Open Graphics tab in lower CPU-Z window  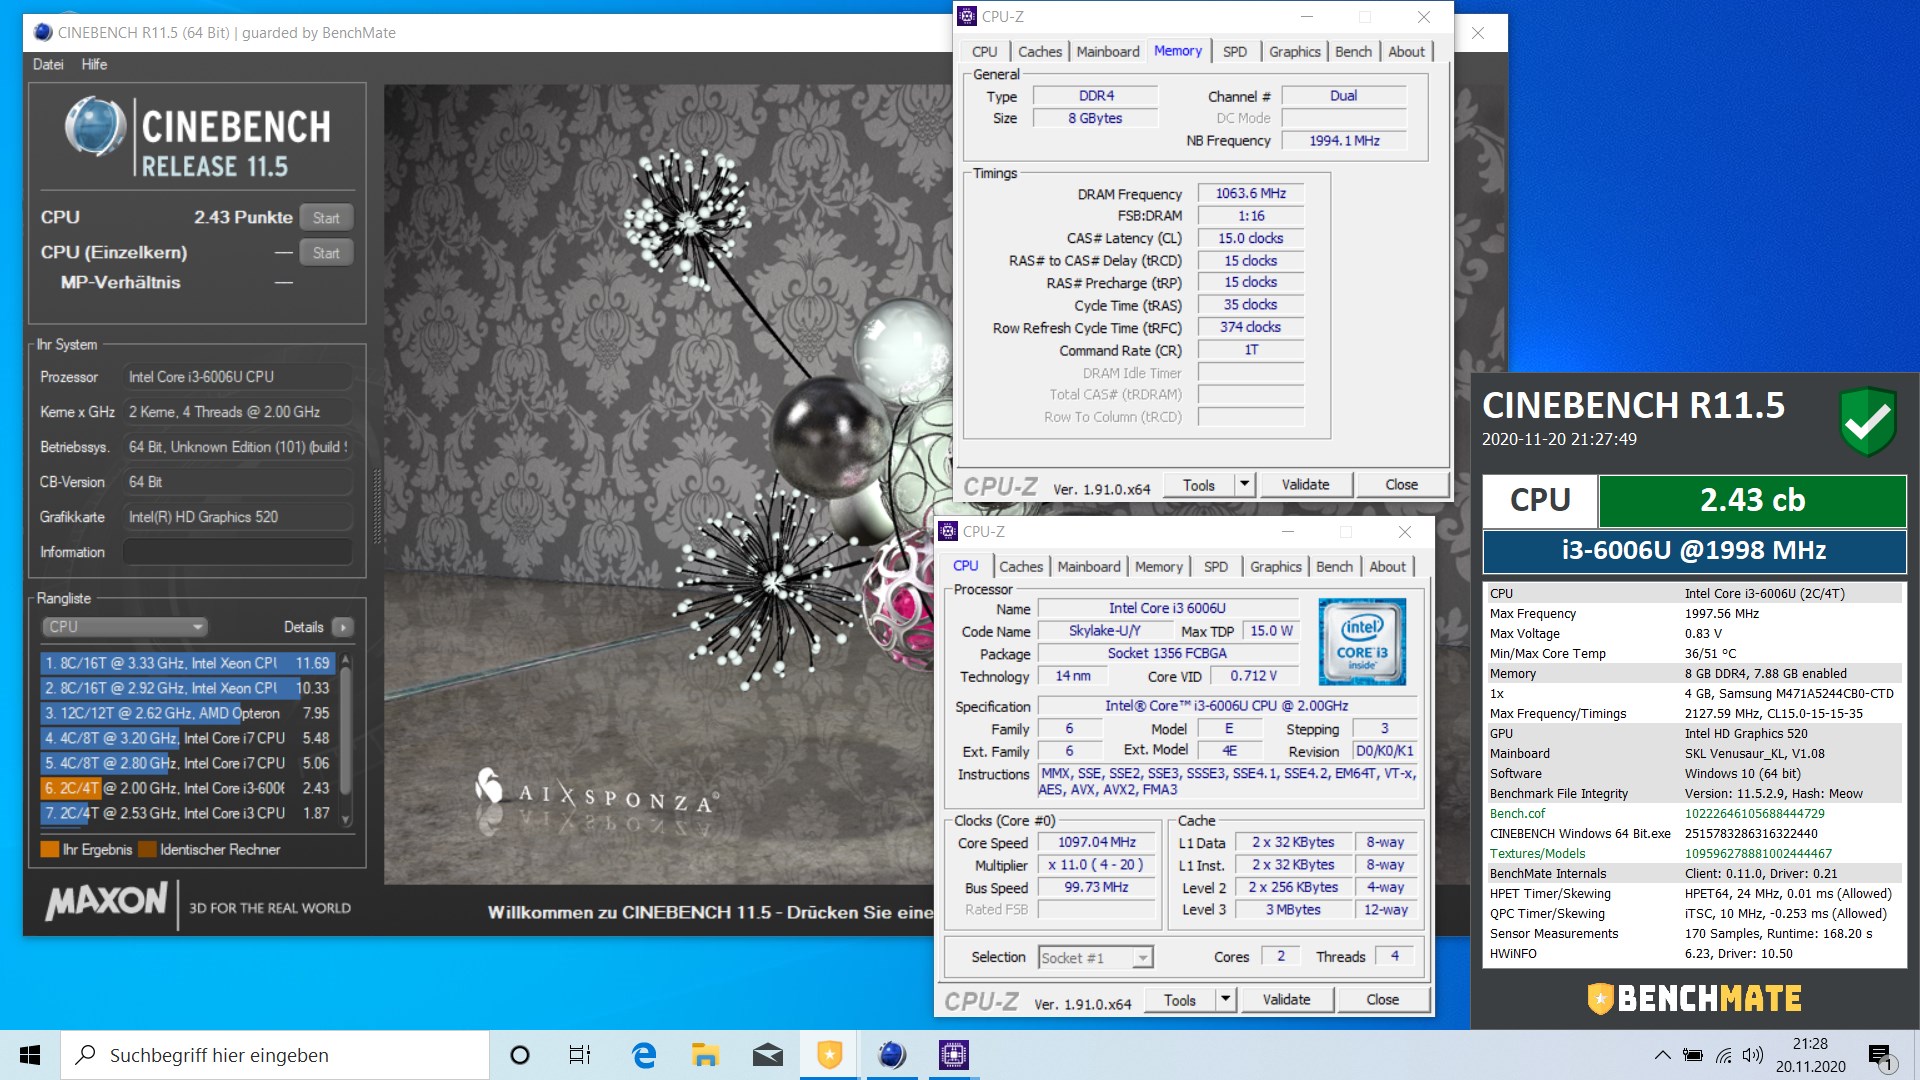coord(1275,567)
